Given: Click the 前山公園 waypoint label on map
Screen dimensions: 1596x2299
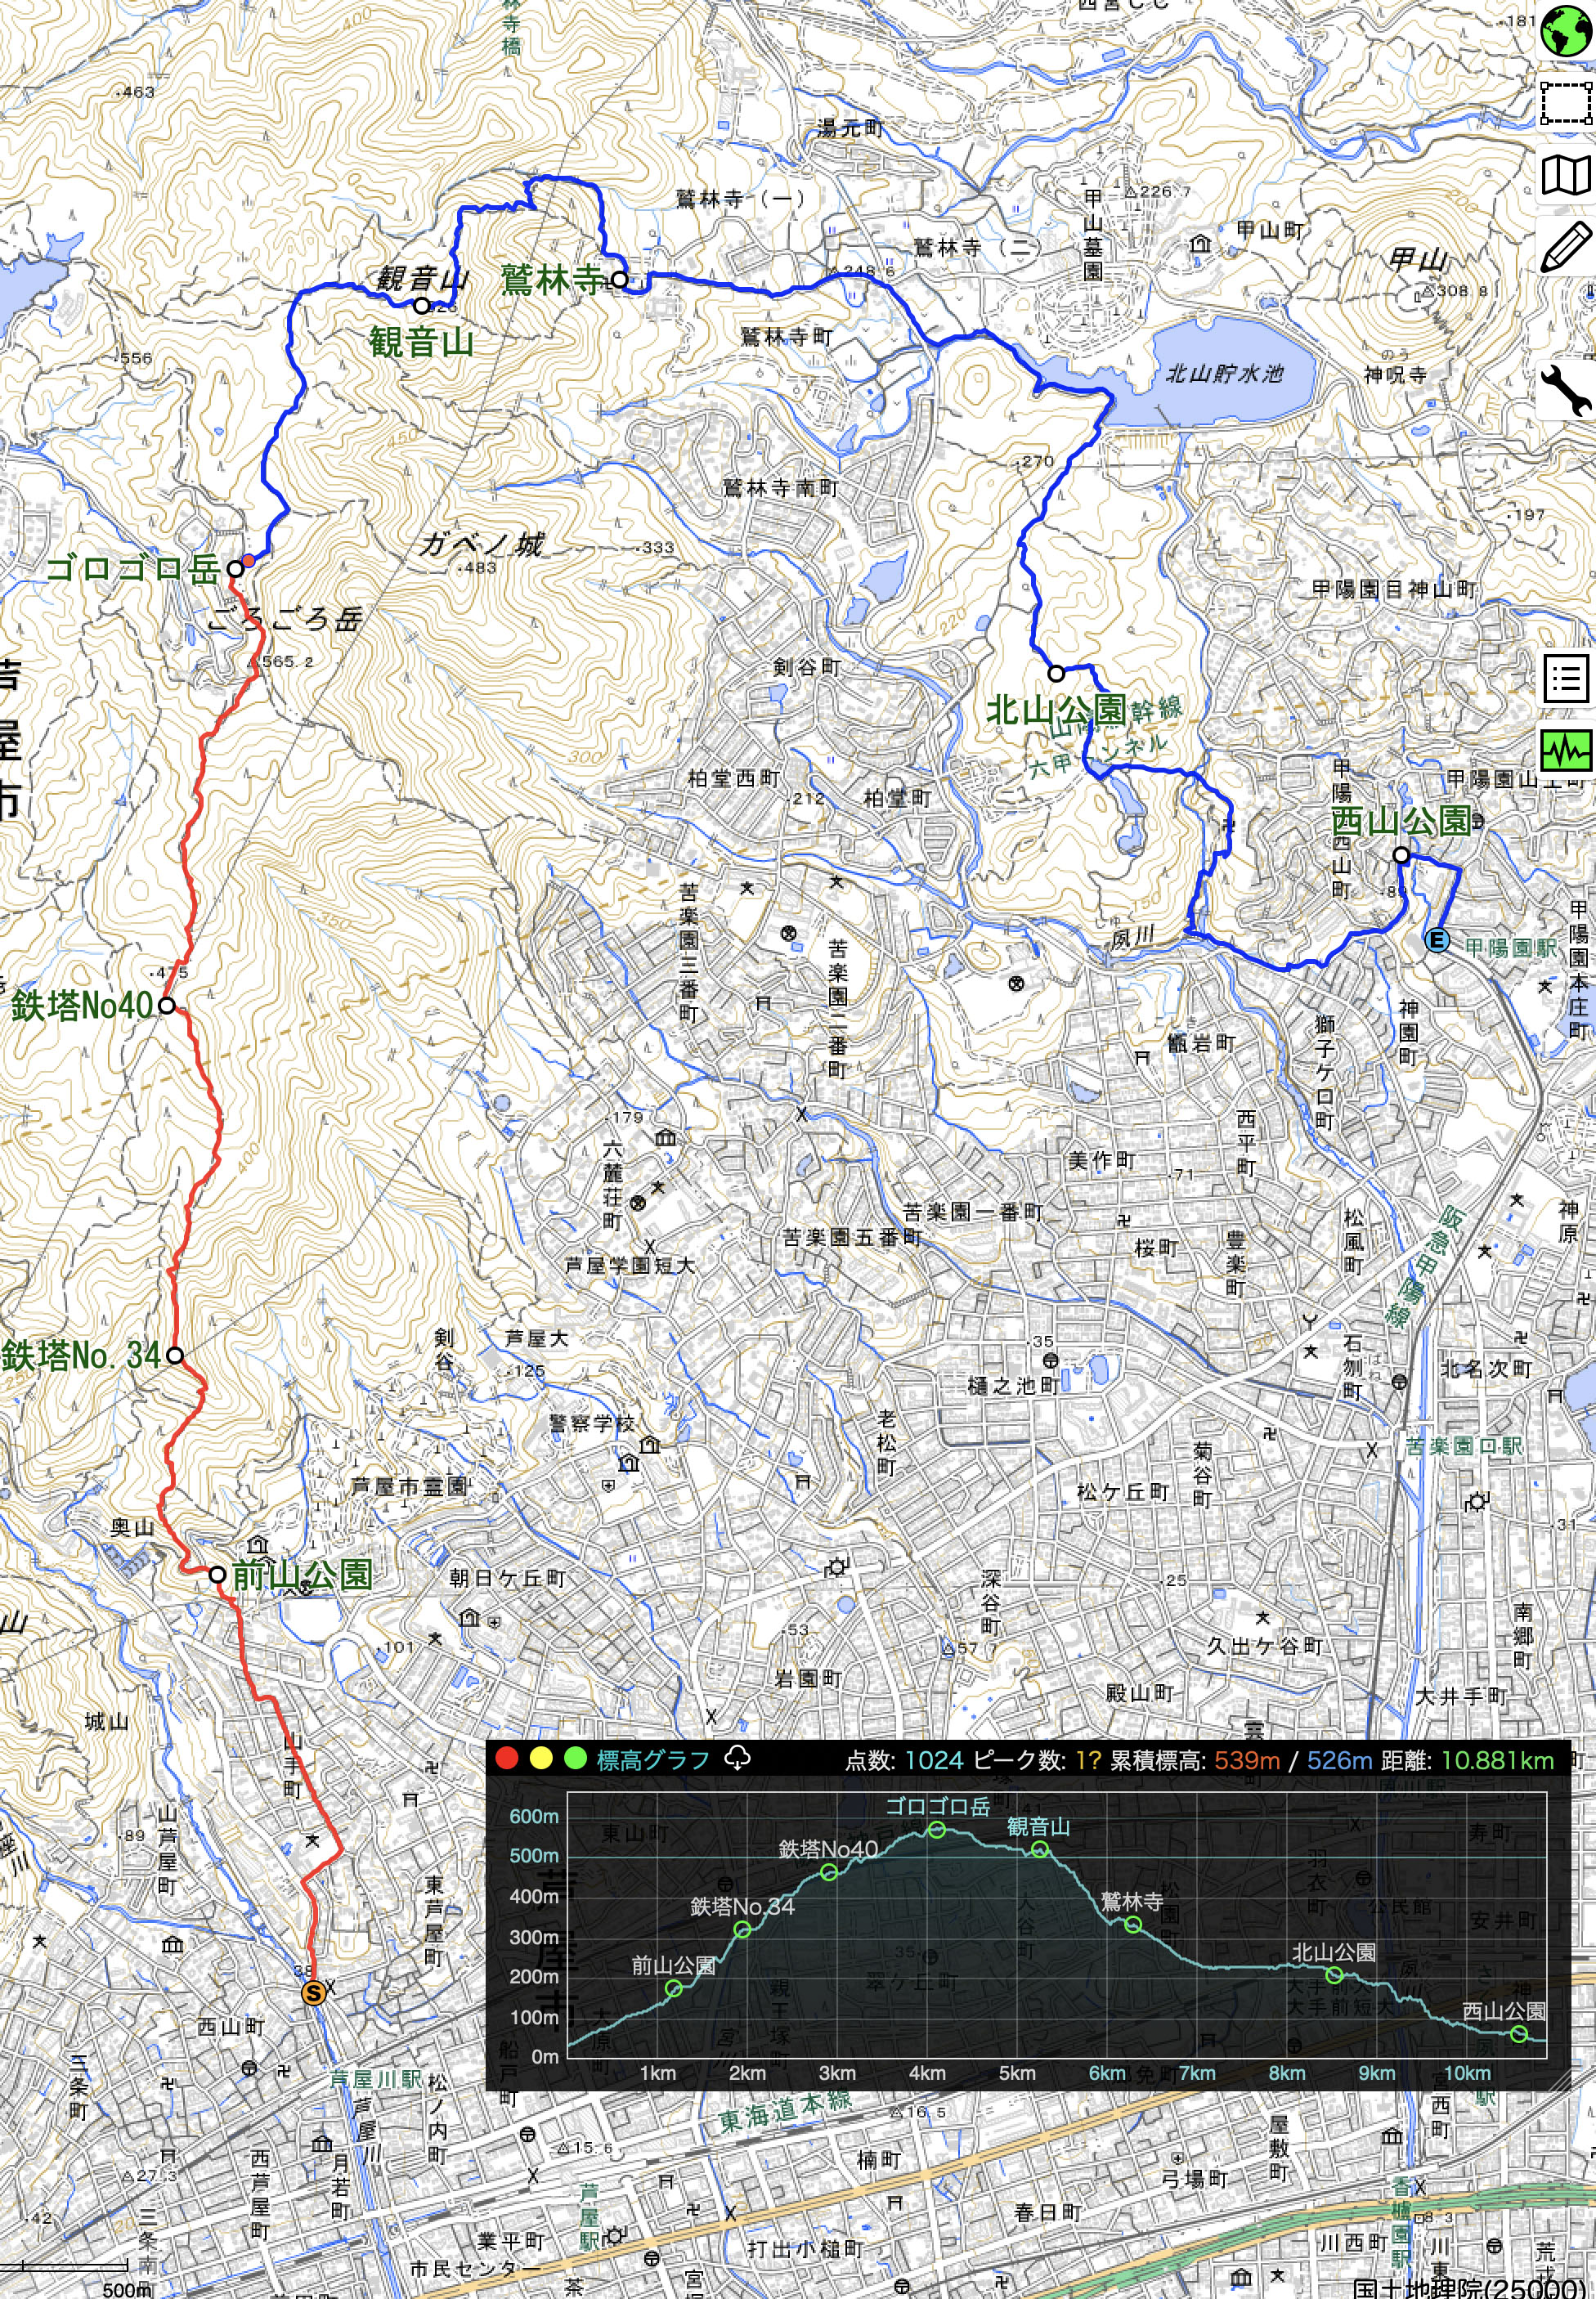Looking at the screenshot, I should click(x=301, y=1576).
